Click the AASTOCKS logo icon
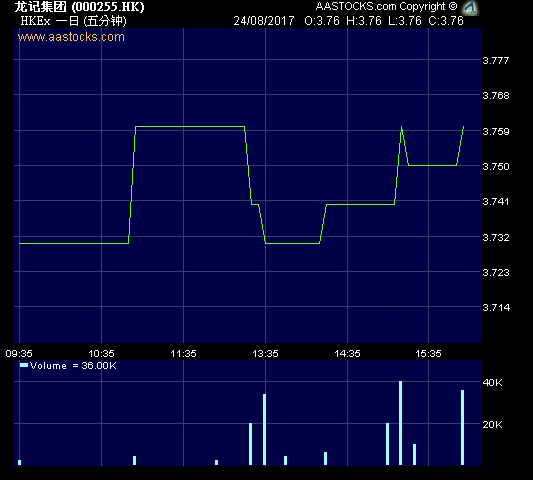This screenshot has width=533, height=480. tap(470, 7)
